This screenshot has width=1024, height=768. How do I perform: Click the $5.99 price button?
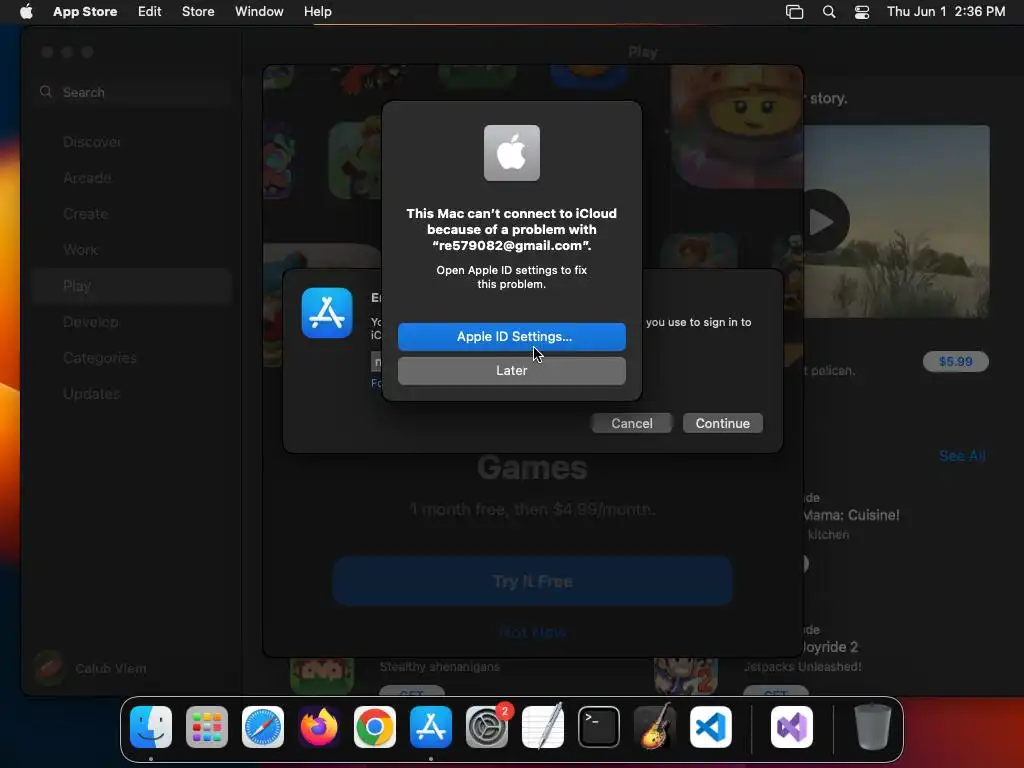tap(955, 361)
